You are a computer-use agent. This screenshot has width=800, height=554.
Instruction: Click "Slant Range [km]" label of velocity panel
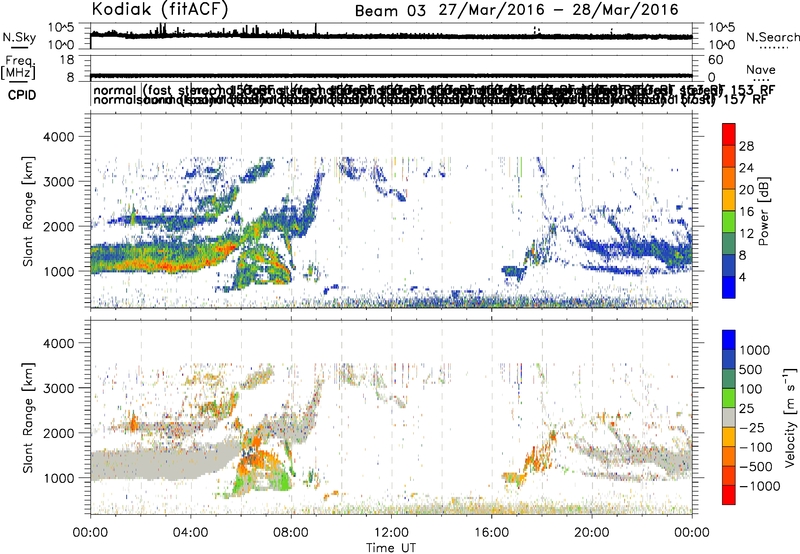[x=28, y=417]
